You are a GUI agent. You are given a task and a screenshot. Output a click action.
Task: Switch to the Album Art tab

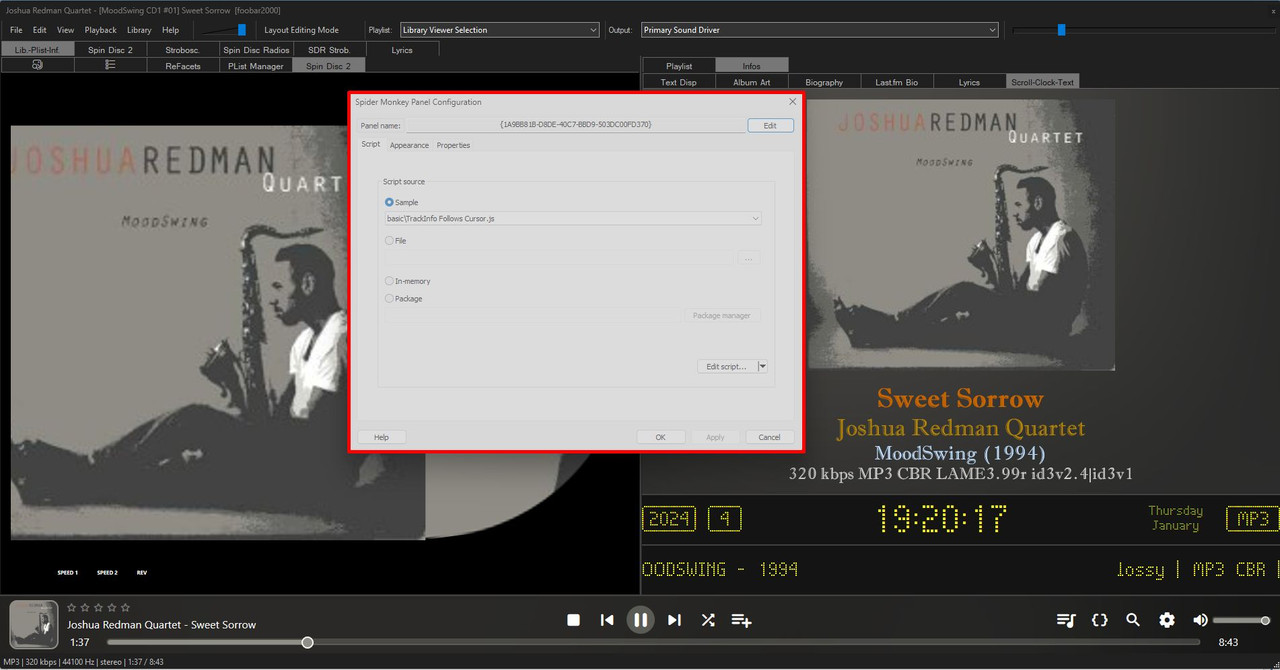point(751,82)
